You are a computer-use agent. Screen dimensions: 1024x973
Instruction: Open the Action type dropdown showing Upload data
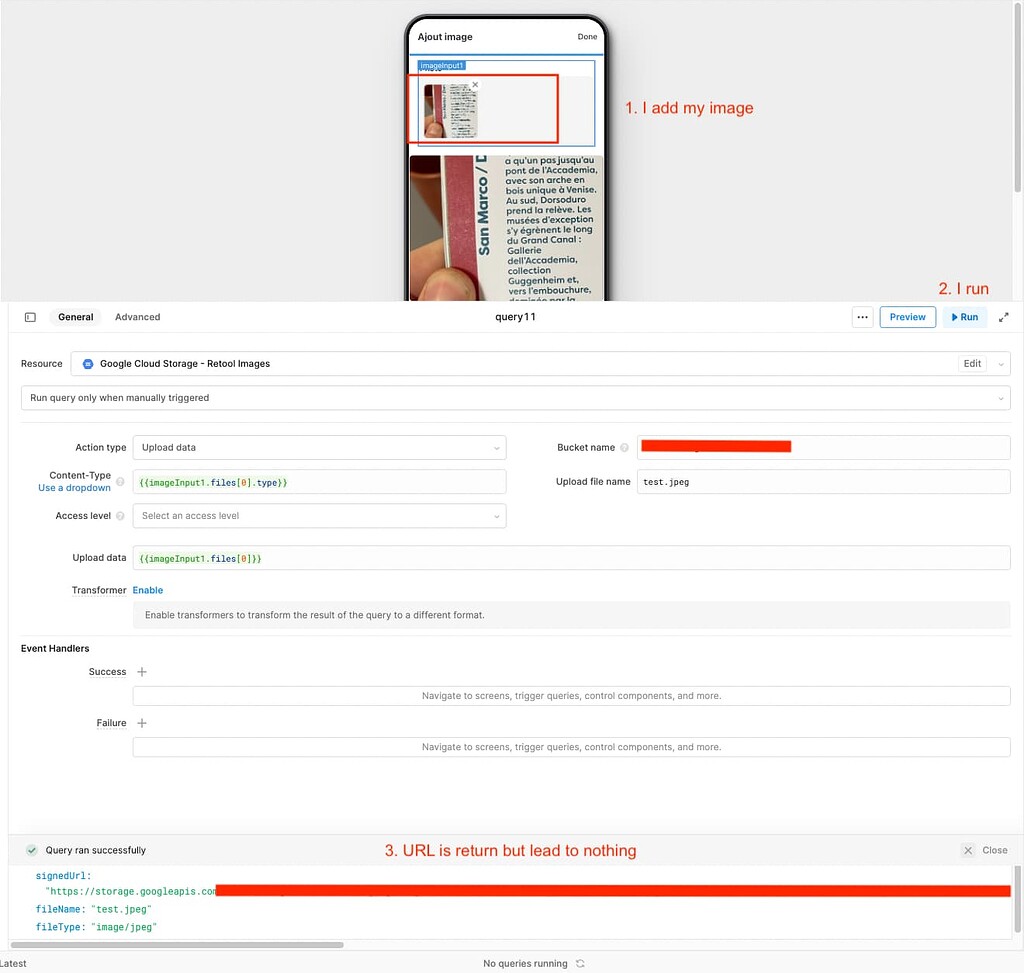click(x=318, y=448)
